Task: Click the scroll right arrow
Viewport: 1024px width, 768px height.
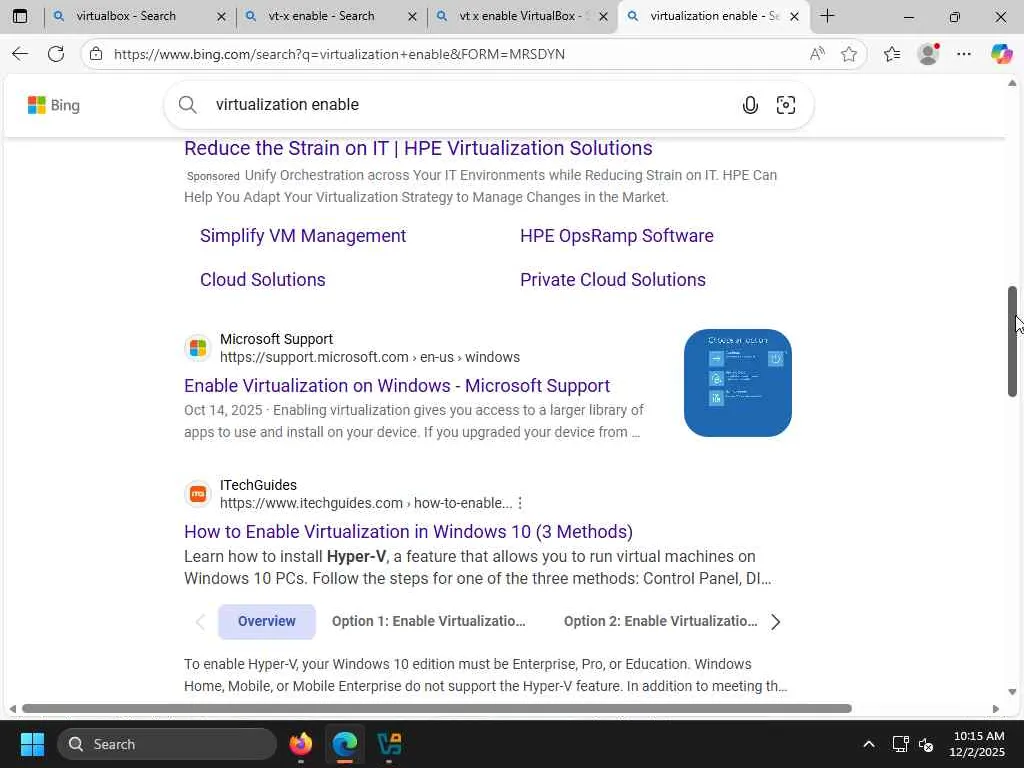Action: pyautogui.click(x=995, y=709)
